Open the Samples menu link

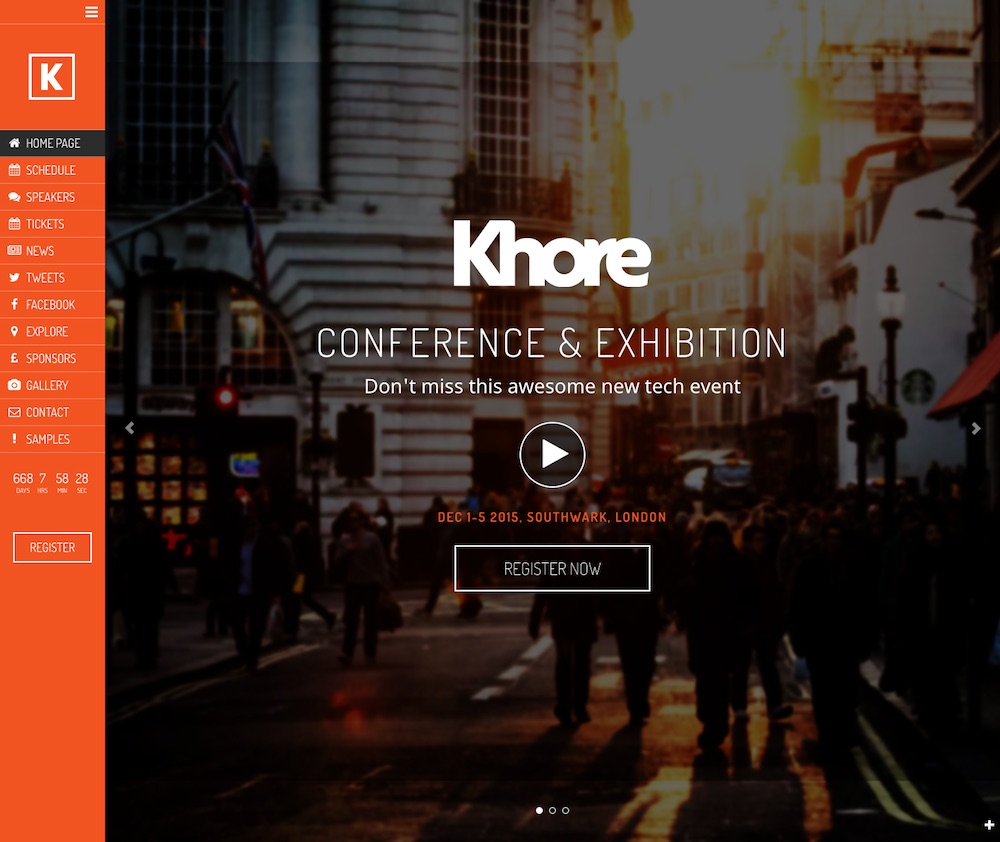[52, 439]
